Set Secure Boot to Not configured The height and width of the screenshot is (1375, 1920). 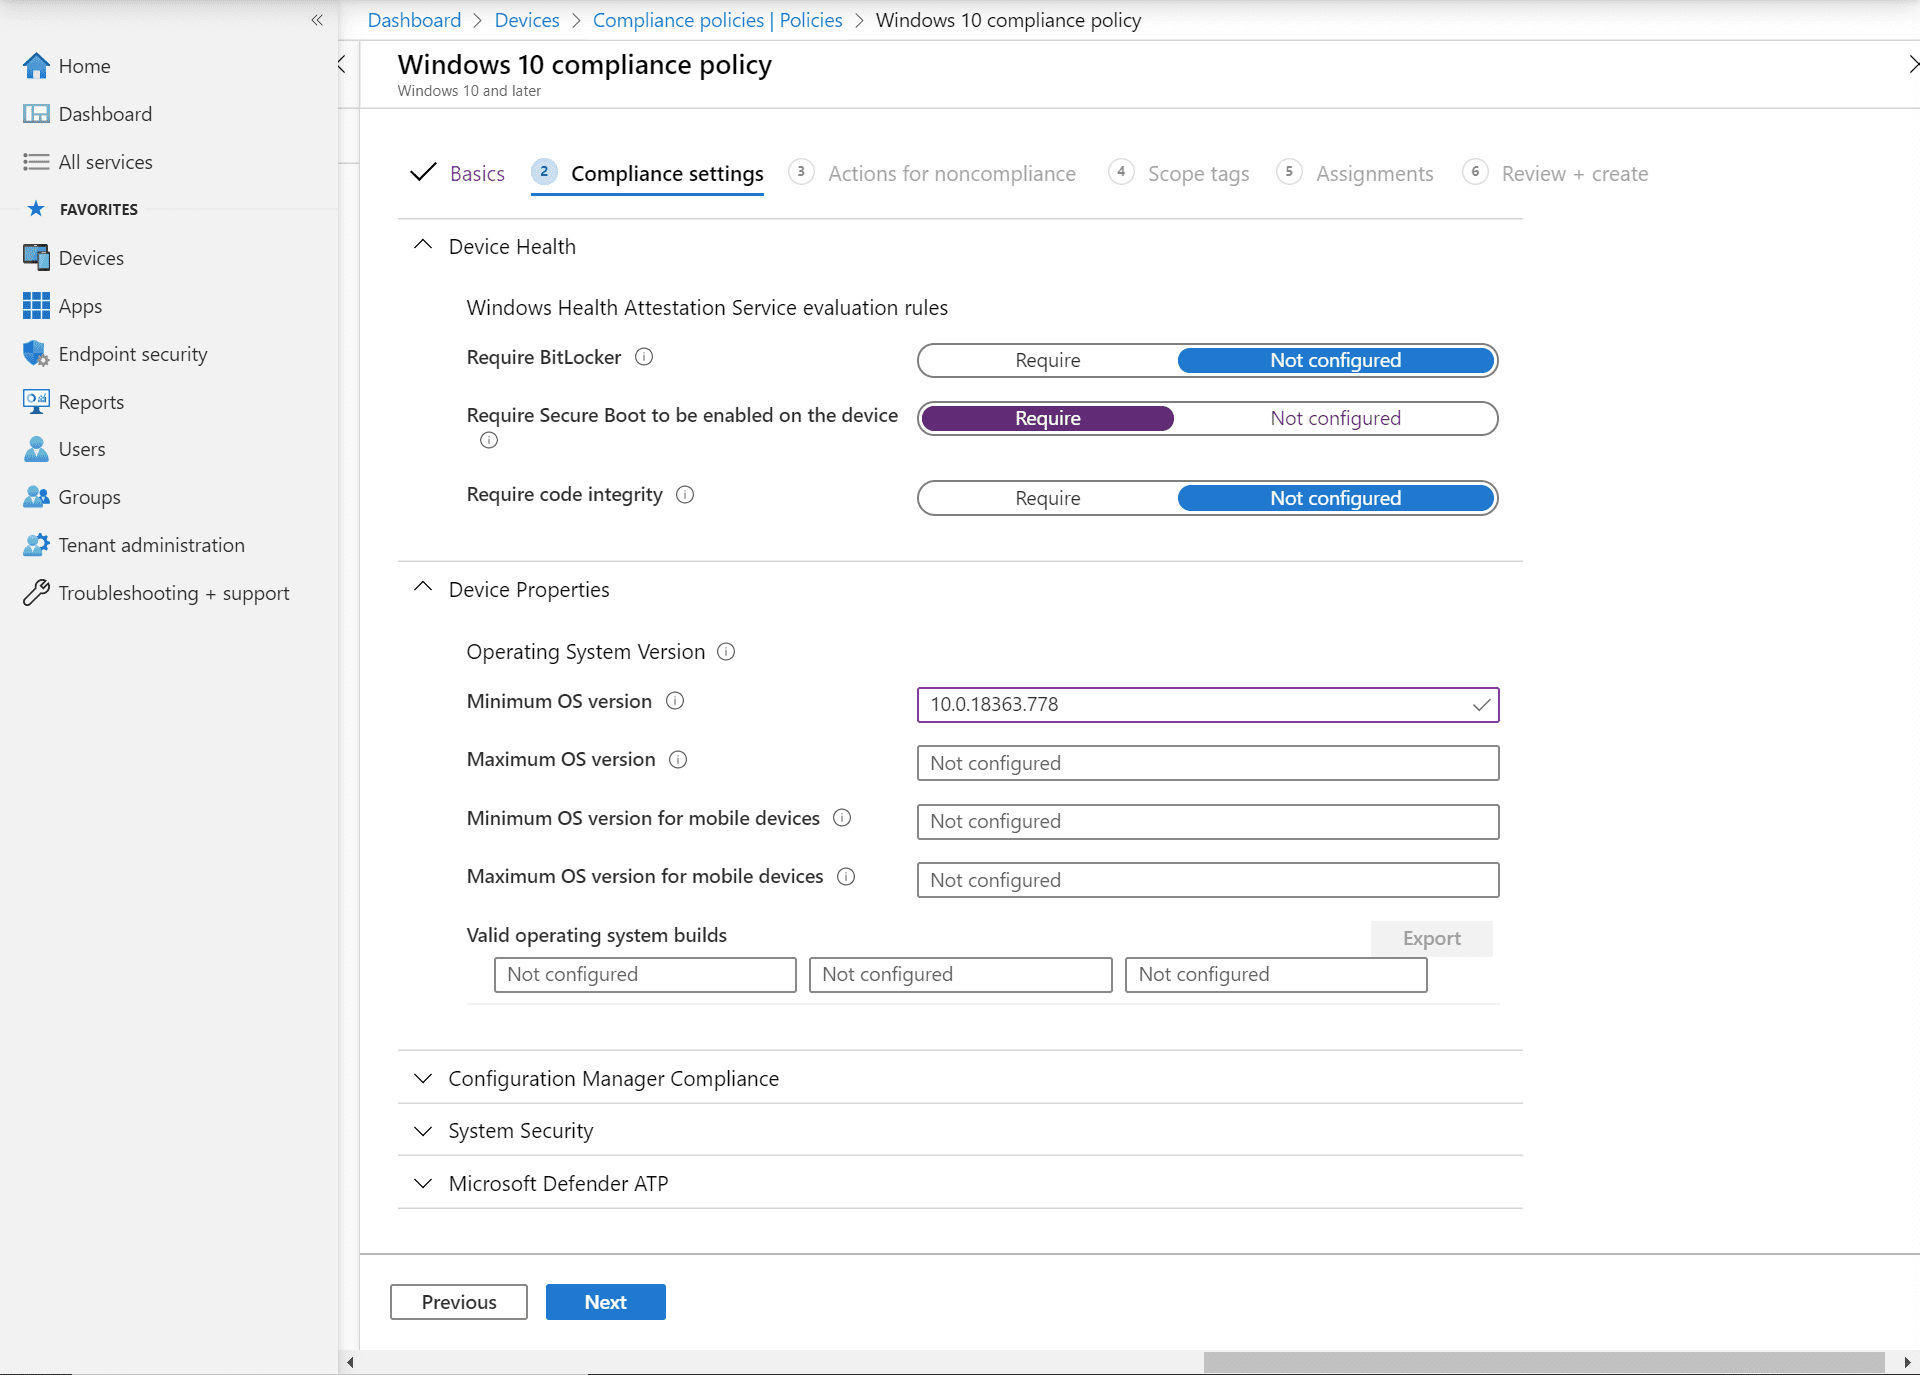pos(1335,418)
